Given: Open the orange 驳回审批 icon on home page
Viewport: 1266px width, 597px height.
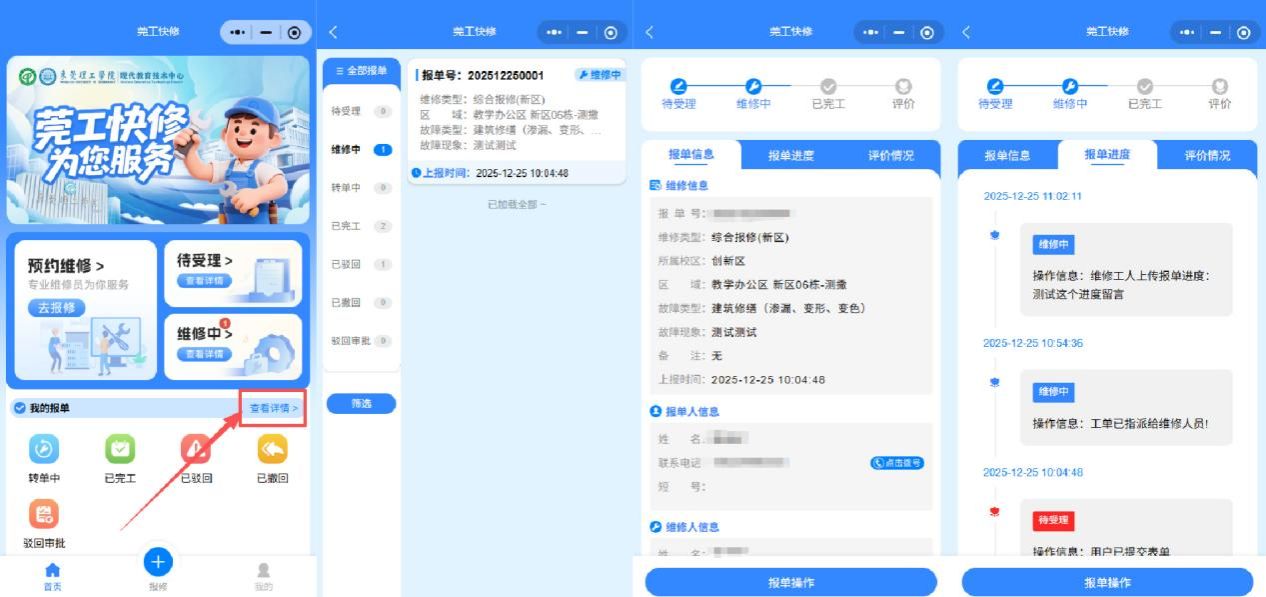Looking at the screenshot, I should click(44, 515).
